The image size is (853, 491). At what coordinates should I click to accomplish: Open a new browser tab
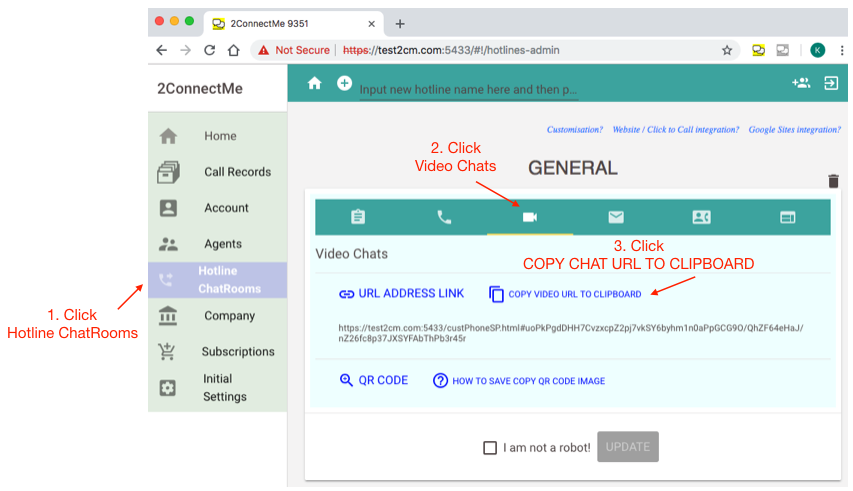click(400, 24)
